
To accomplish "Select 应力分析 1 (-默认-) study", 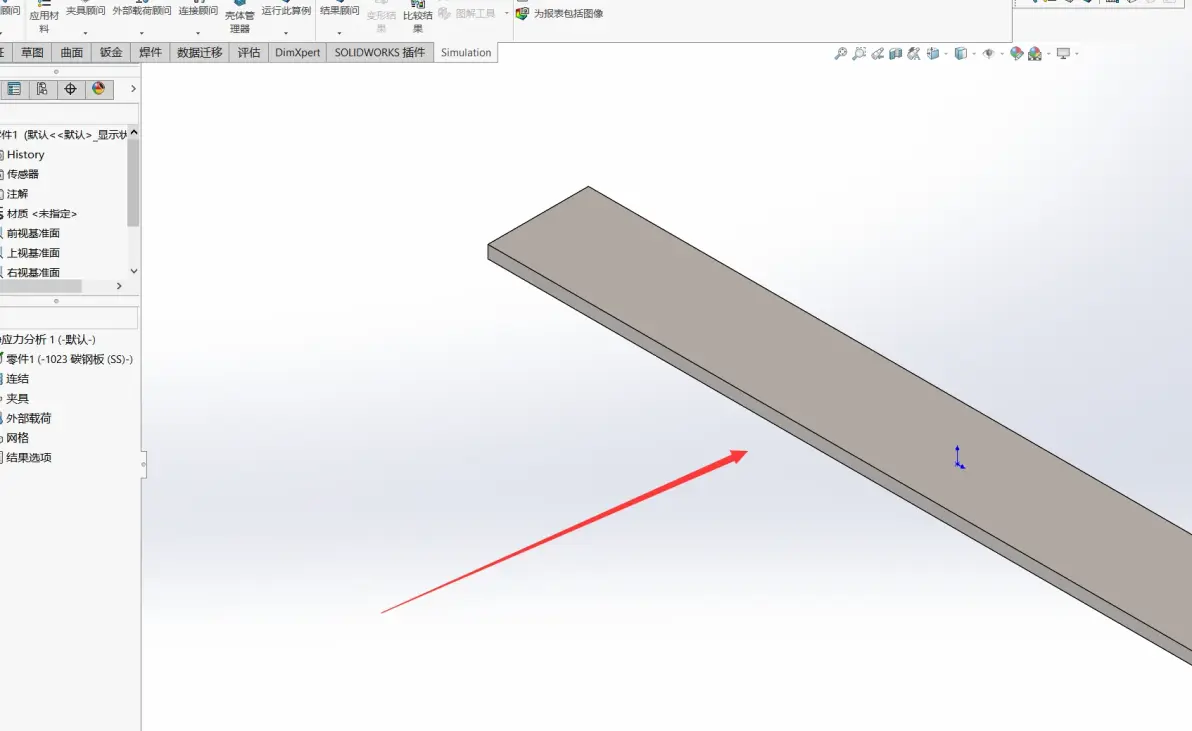I will 48,340.
